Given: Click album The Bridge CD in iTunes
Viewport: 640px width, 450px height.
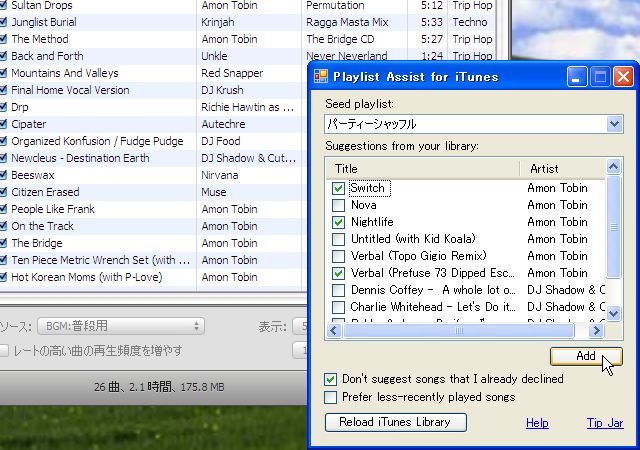Looking at the screenshot, I should 340,39.
